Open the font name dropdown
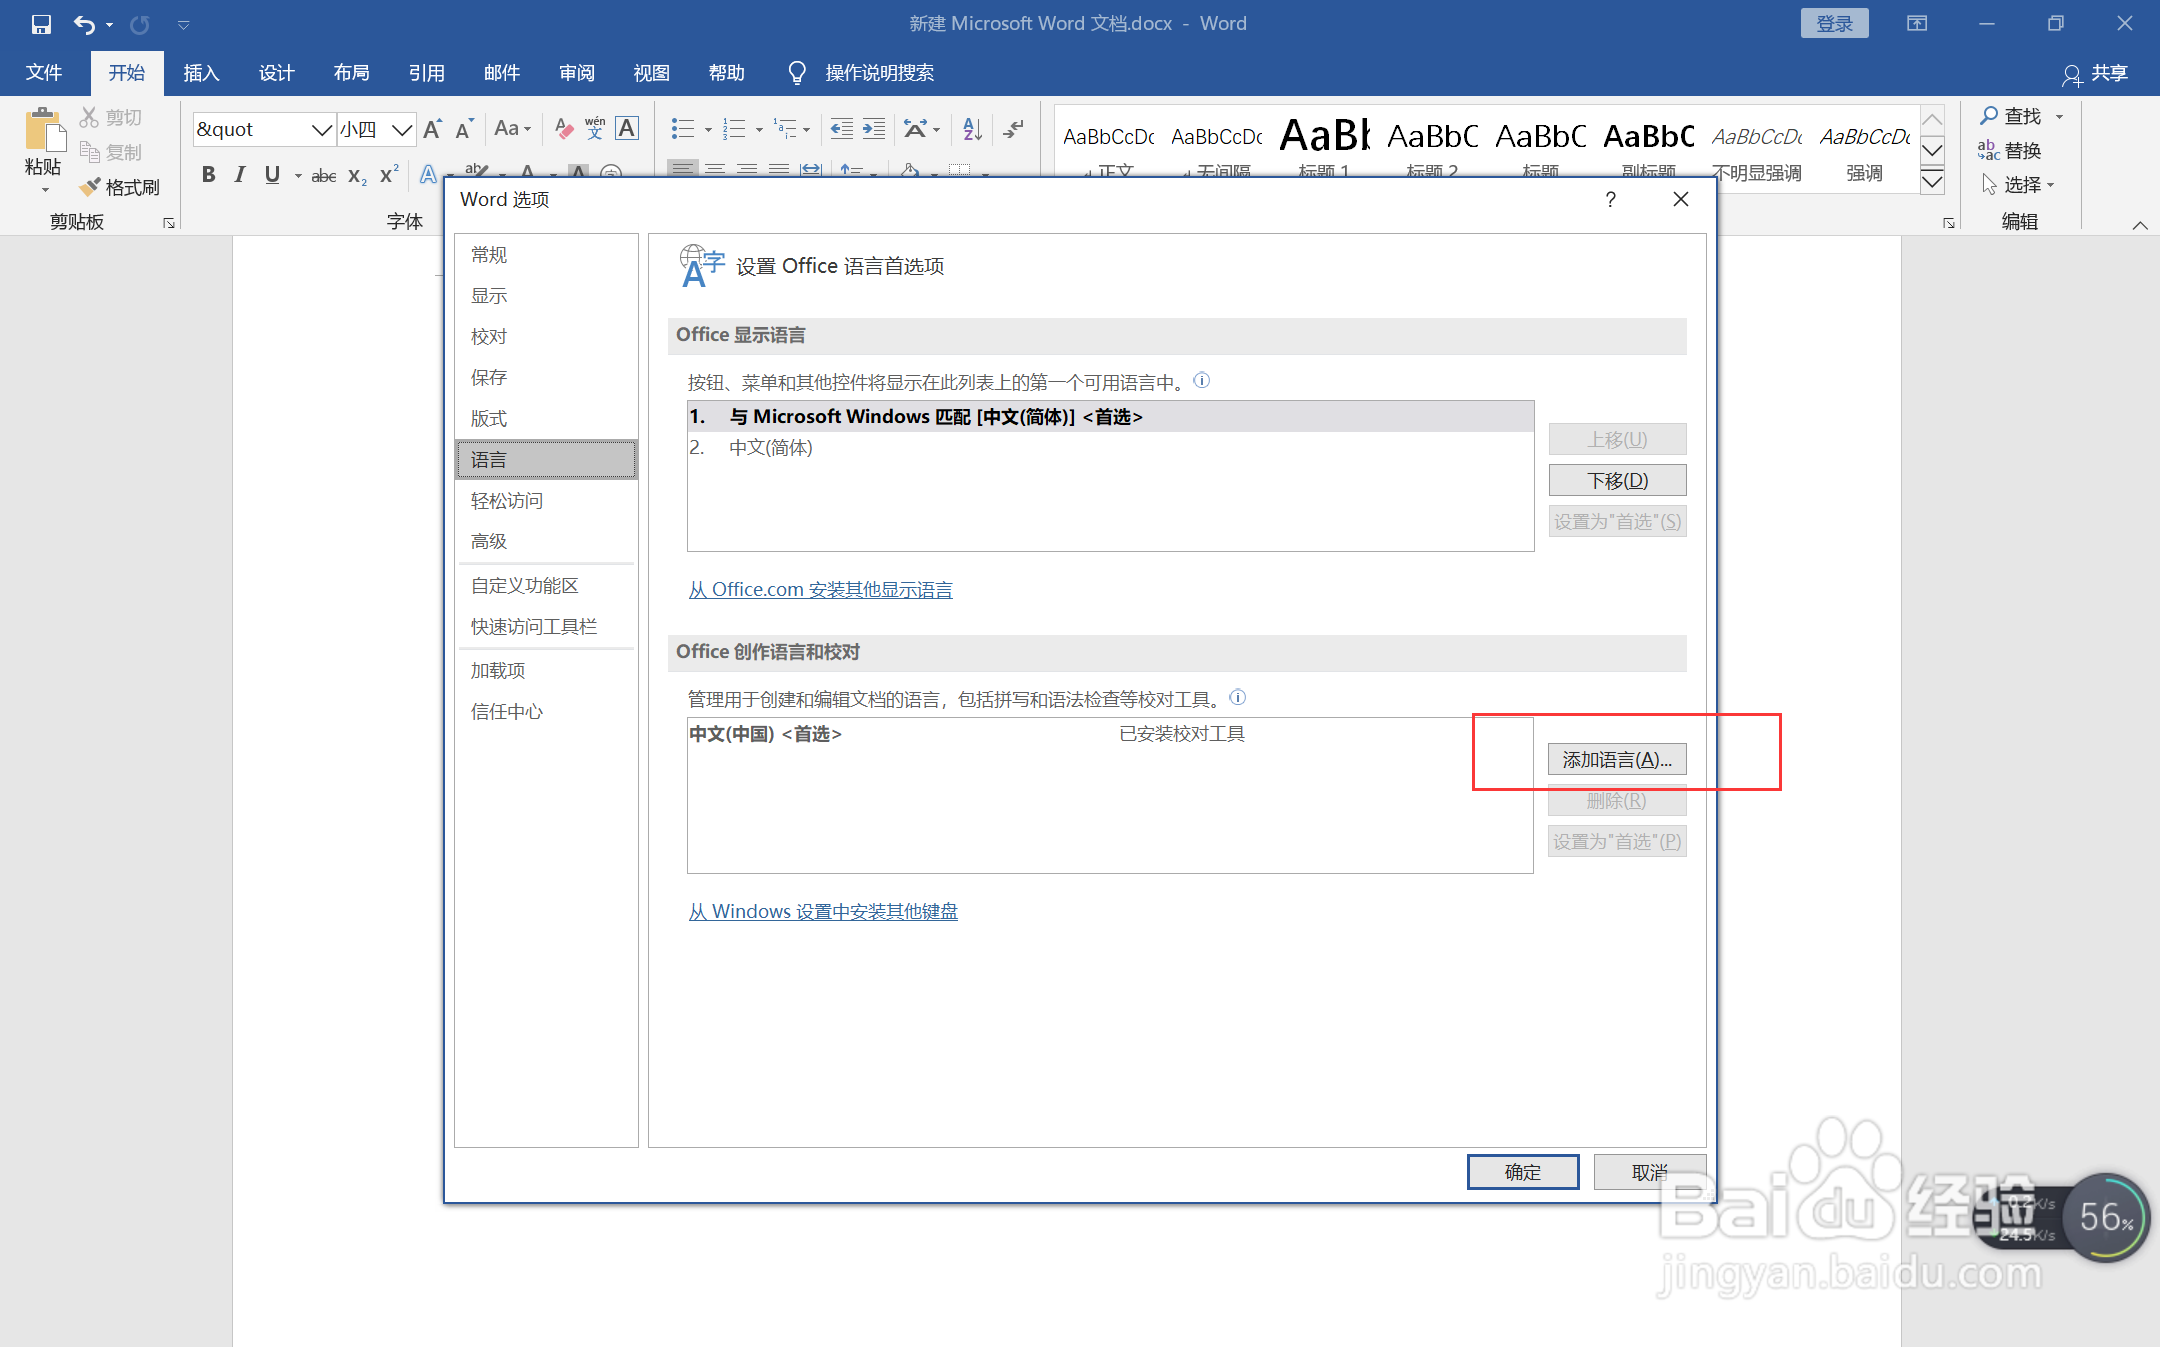 [321, 129]
